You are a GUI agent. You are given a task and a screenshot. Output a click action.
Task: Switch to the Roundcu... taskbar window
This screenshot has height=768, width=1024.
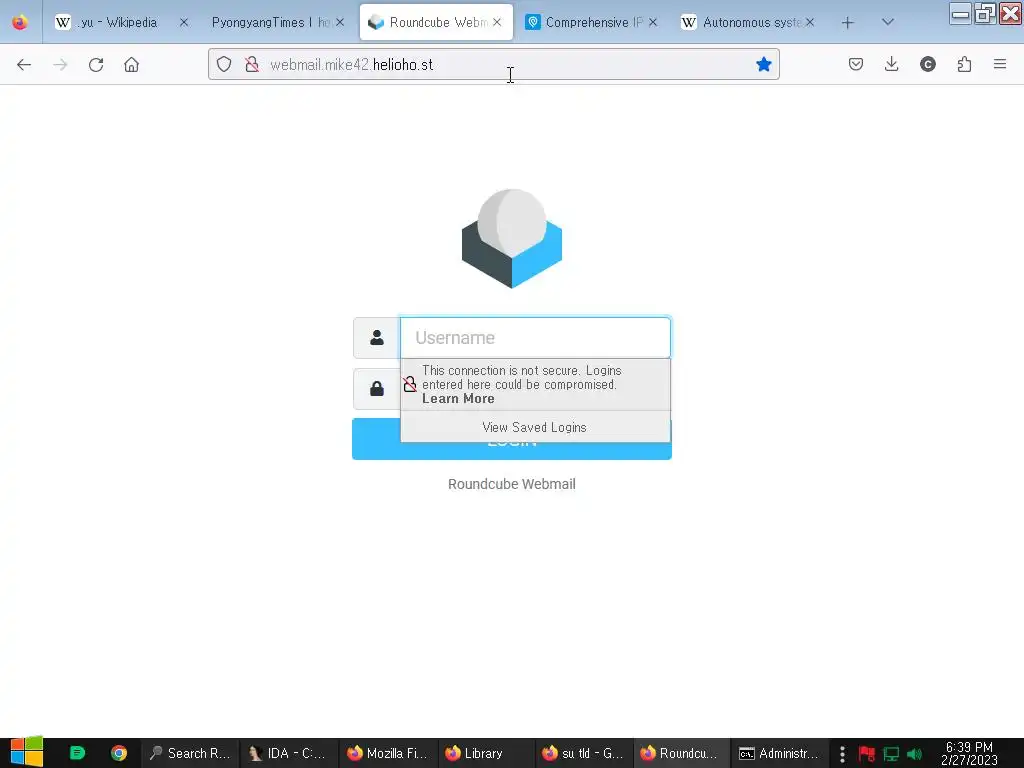tap(681, 753)
